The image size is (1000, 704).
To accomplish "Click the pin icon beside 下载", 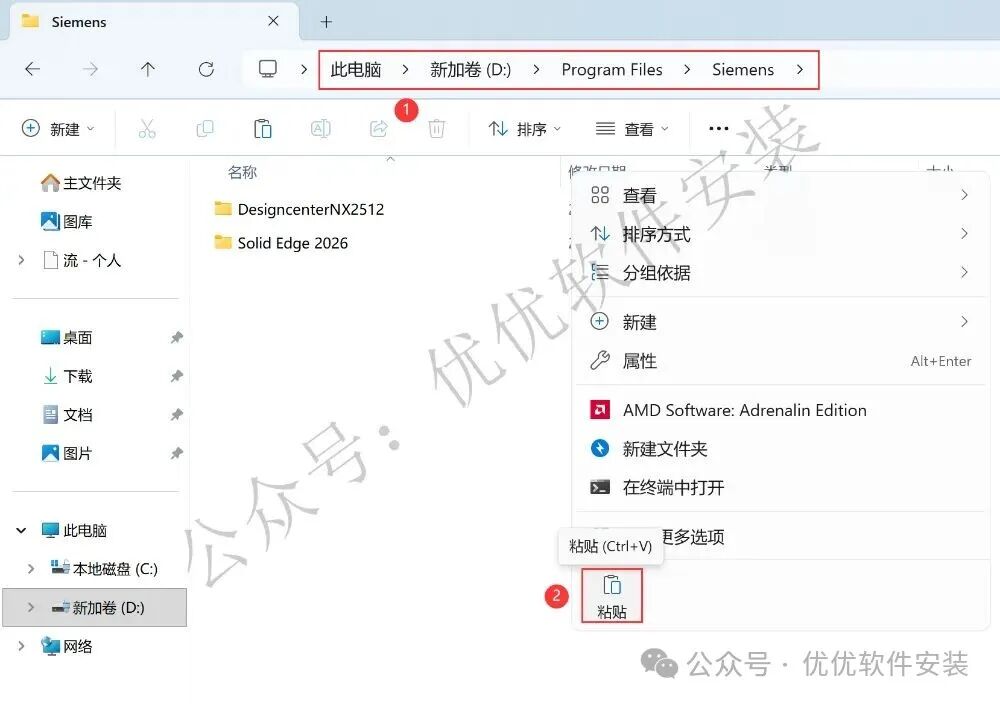I will [x=177, y=376].
